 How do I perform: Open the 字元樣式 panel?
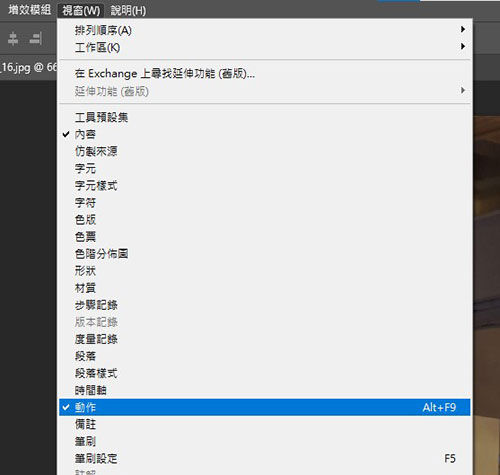264,185
